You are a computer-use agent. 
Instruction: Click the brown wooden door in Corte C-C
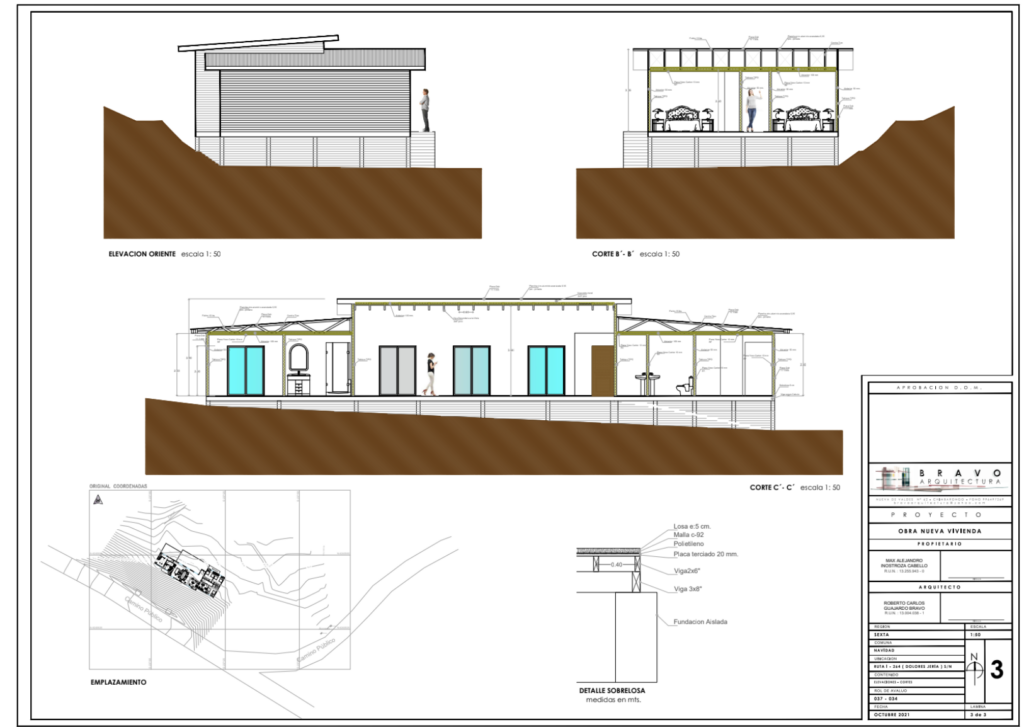(601, 371)
